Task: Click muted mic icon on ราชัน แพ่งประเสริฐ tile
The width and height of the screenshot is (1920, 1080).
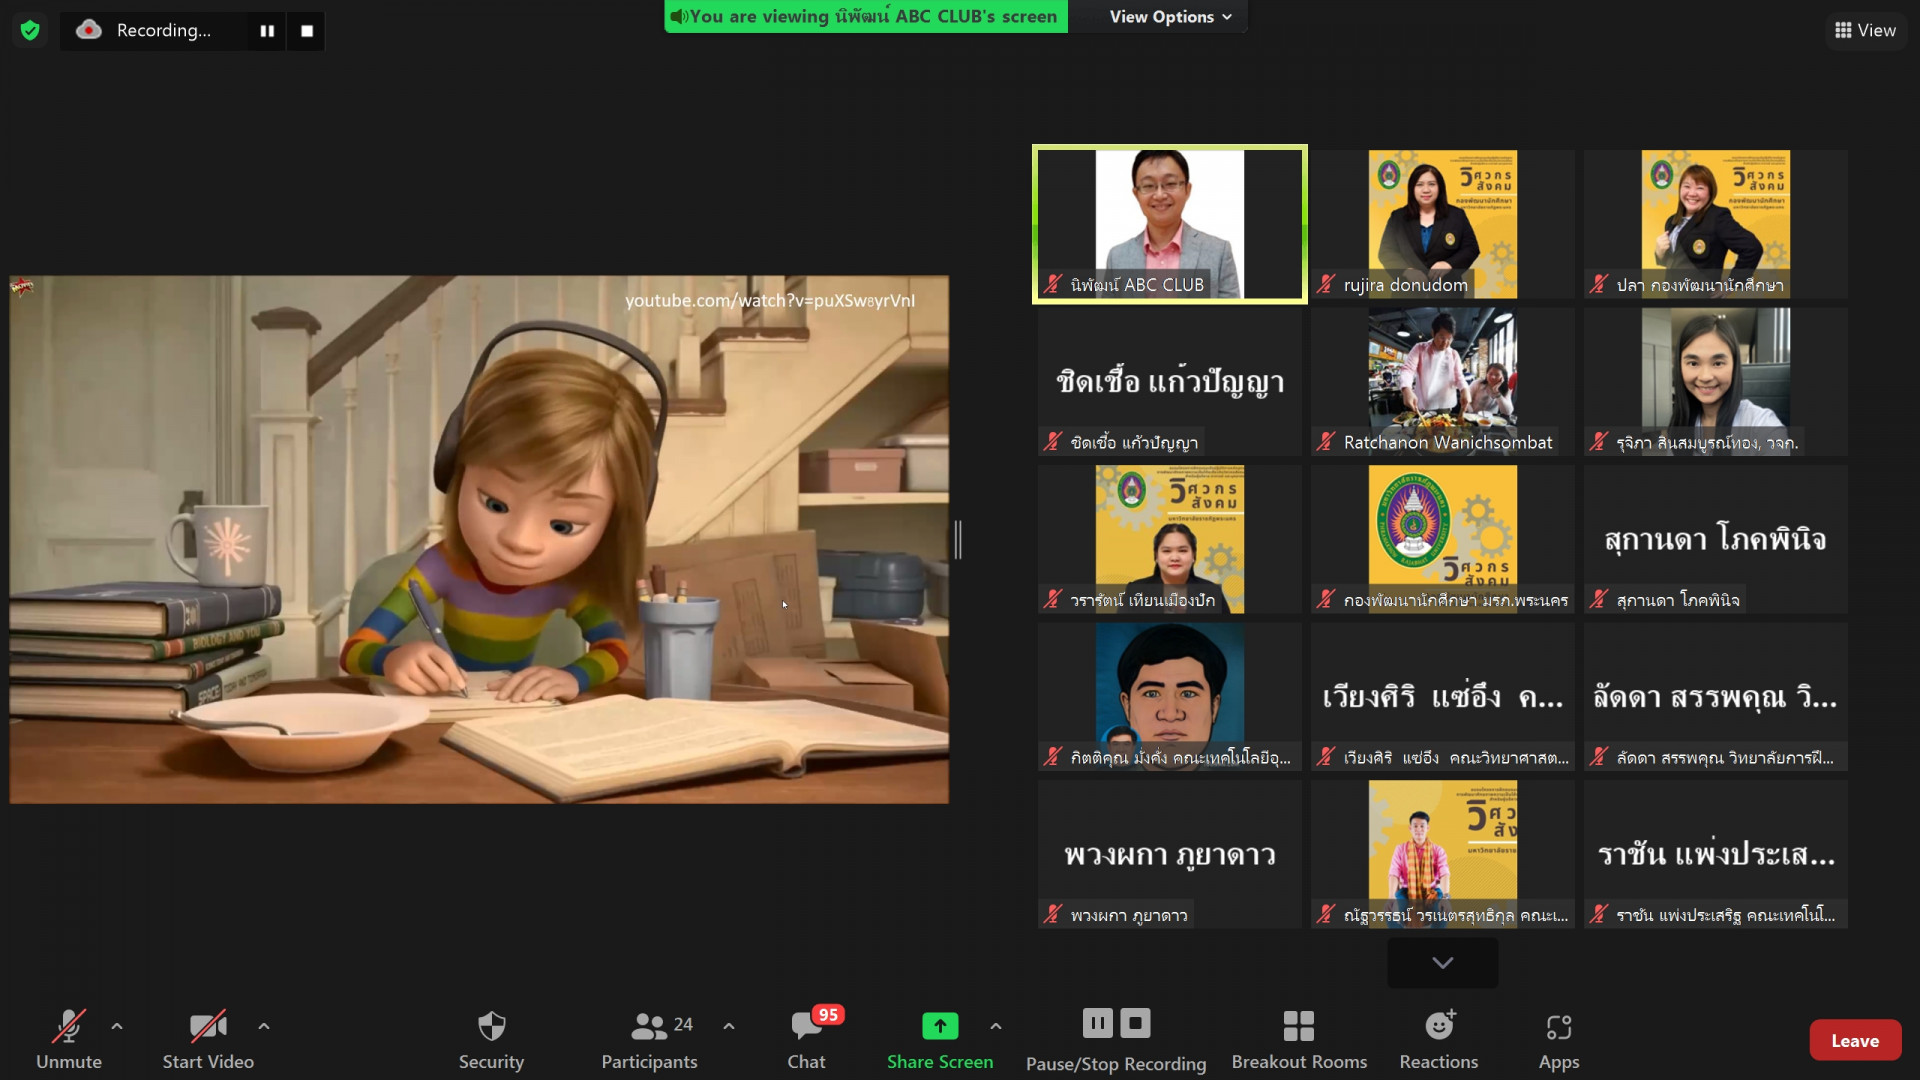Action: coord(1599,915)
